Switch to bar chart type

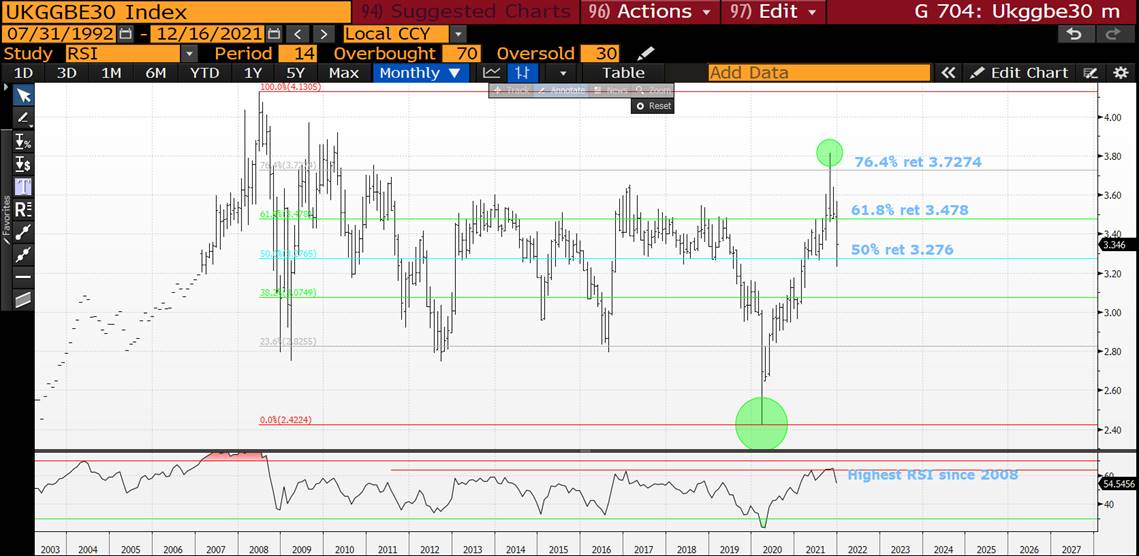pos(522,73)
